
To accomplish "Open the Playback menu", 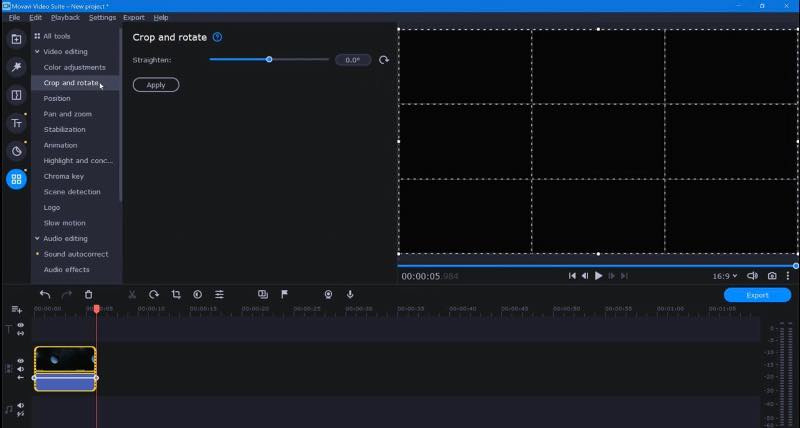I will pyautogui.click(x=65, y=17).
